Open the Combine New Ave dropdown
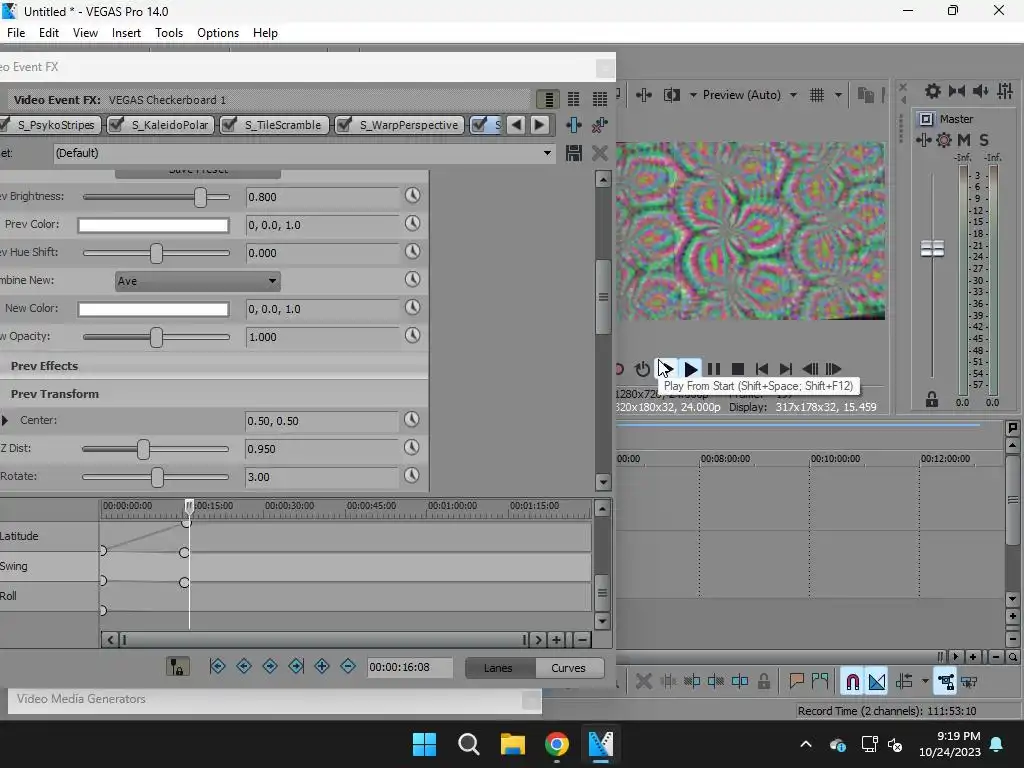 [197, 281]
